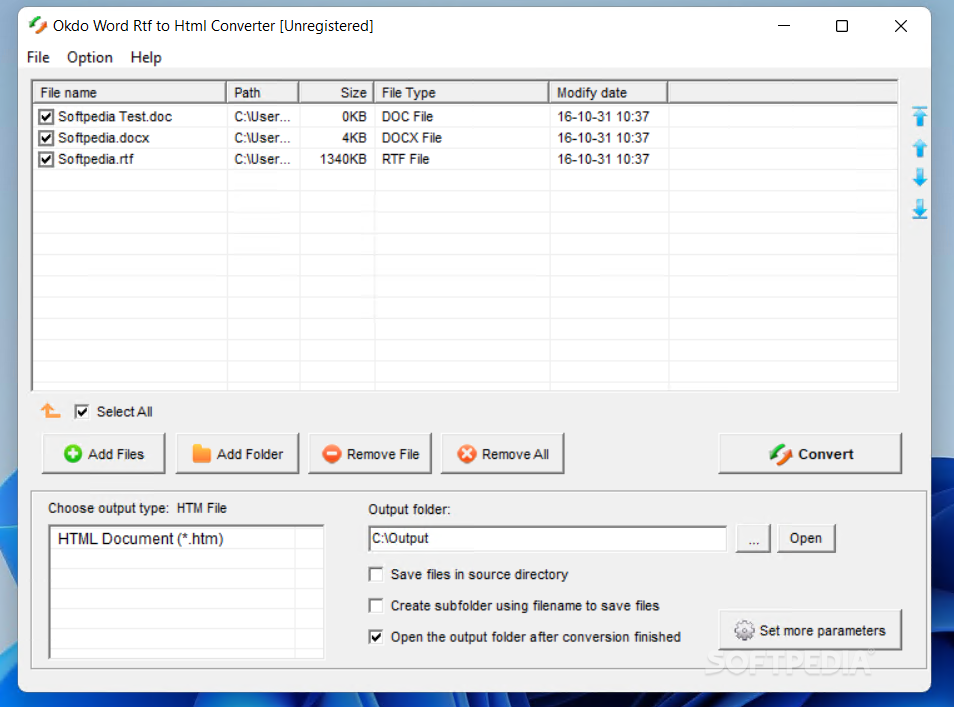
Task: Open the File menu
Action: pyautogui.click(x=38, y=57)
